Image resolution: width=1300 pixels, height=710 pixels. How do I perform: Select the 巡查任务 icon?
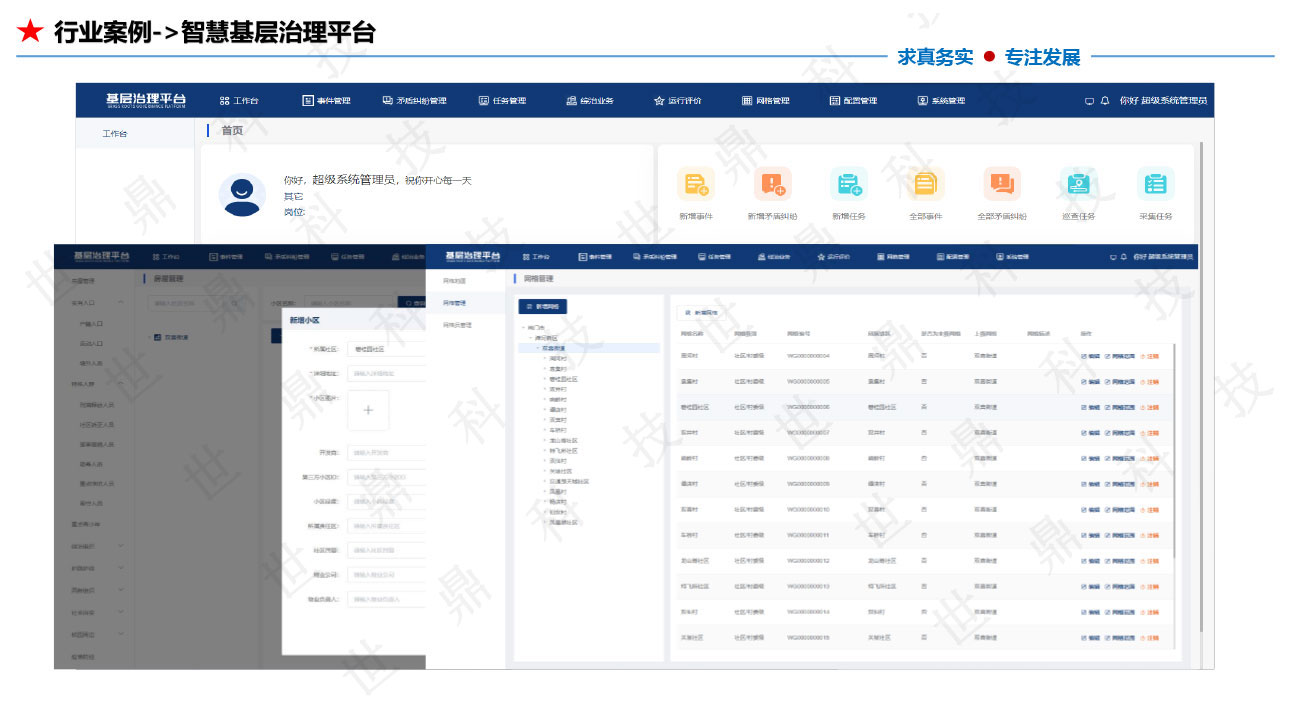1078,184
